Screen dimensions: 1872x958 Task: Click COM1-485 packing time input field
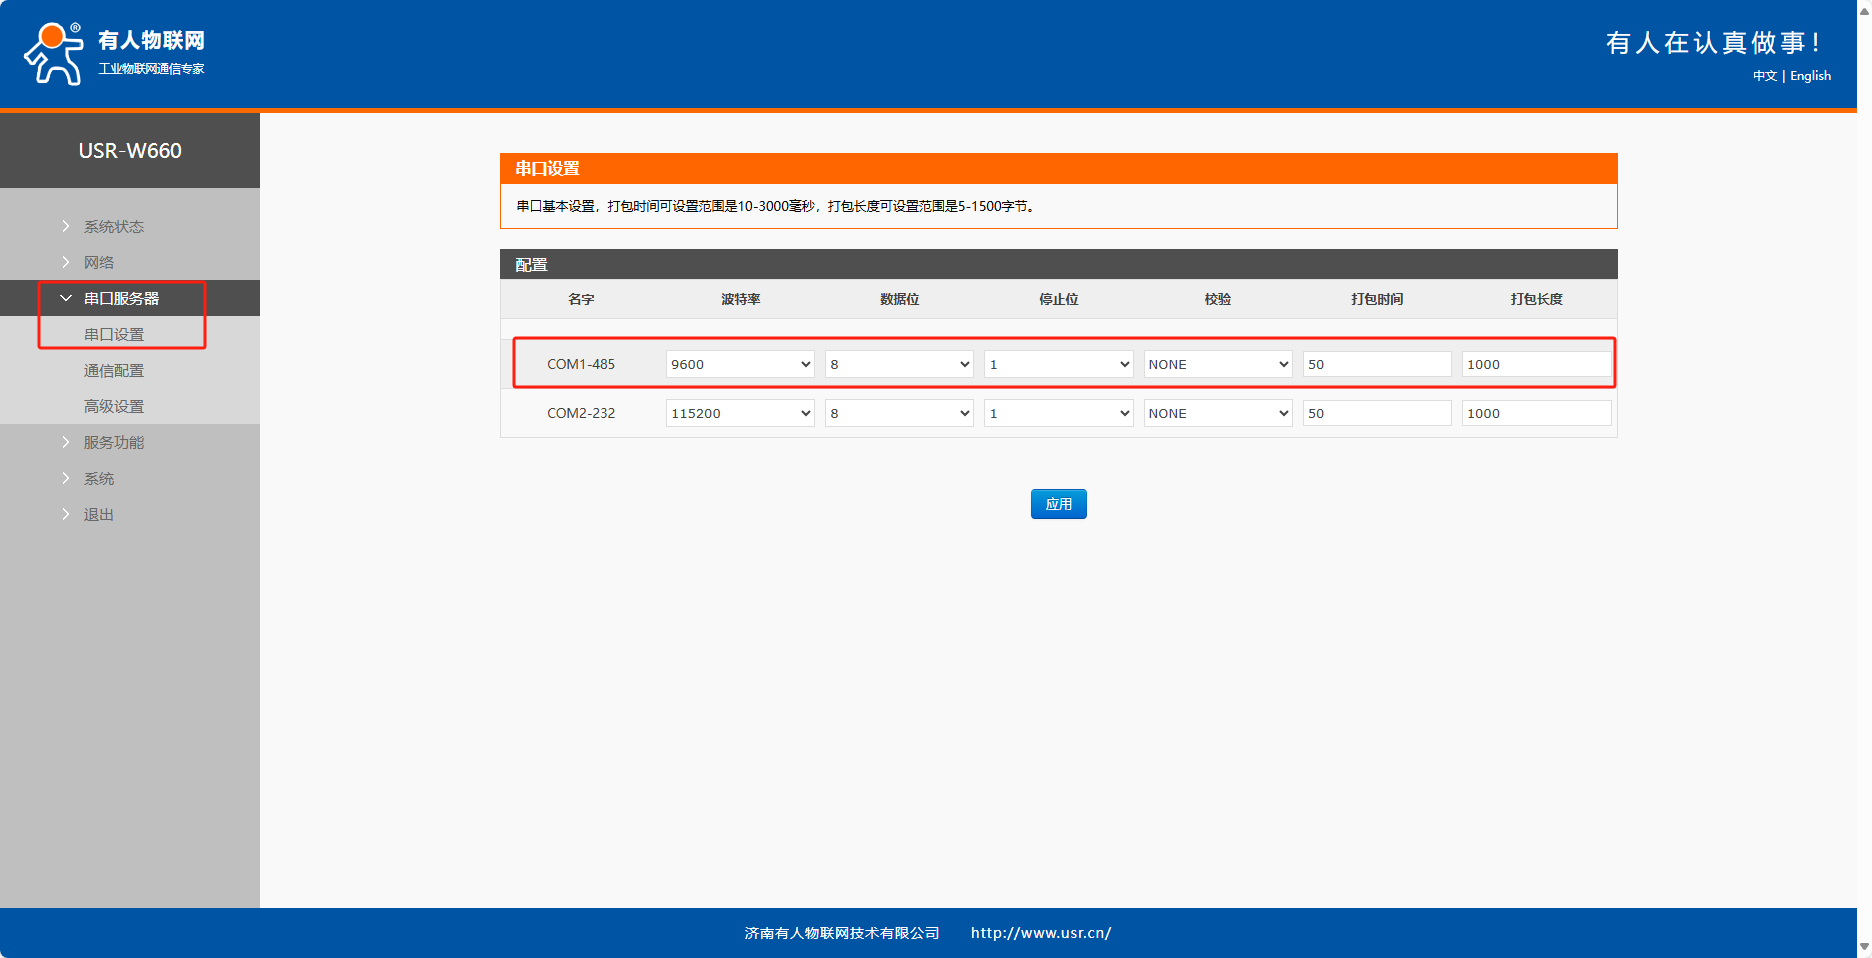point(1376,365)
